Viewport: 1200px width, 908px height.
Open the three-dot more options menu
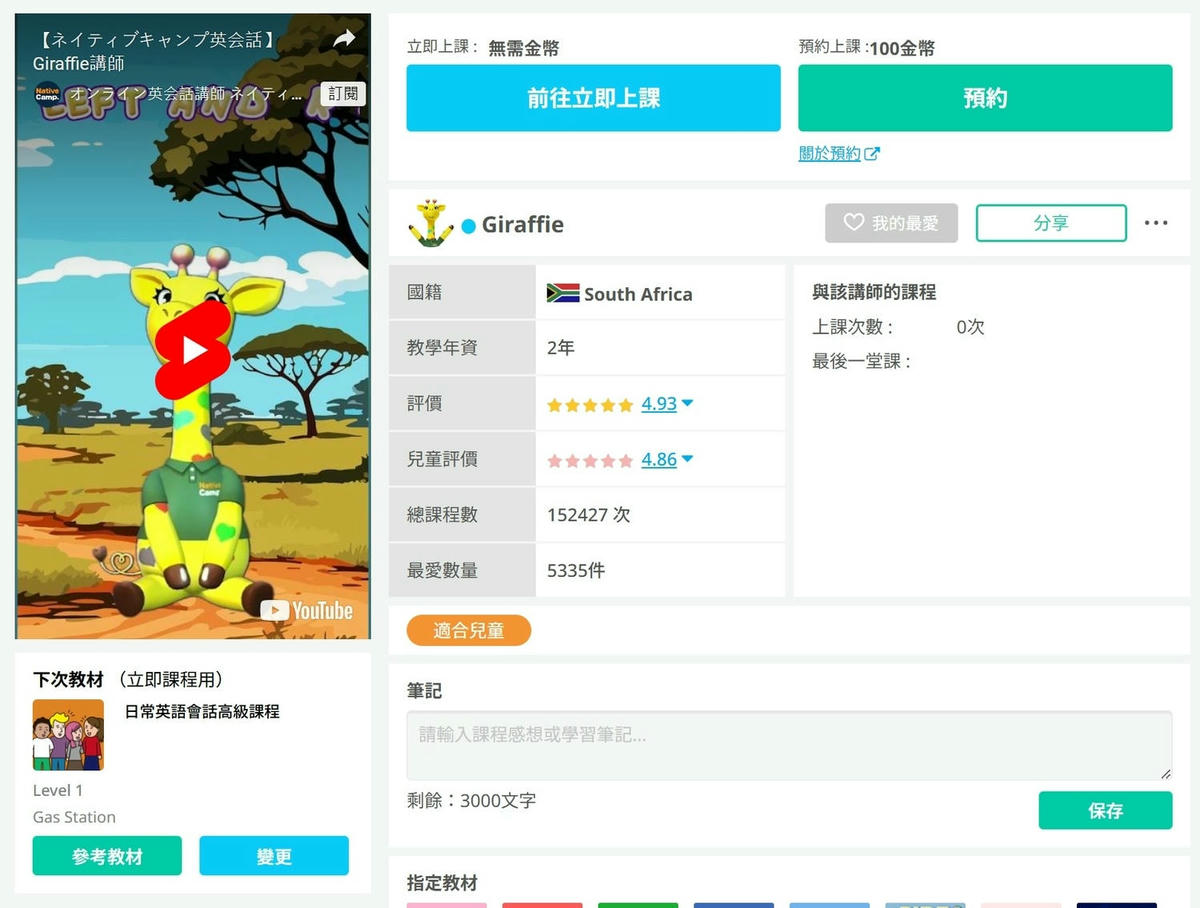tap(1156, 223)
